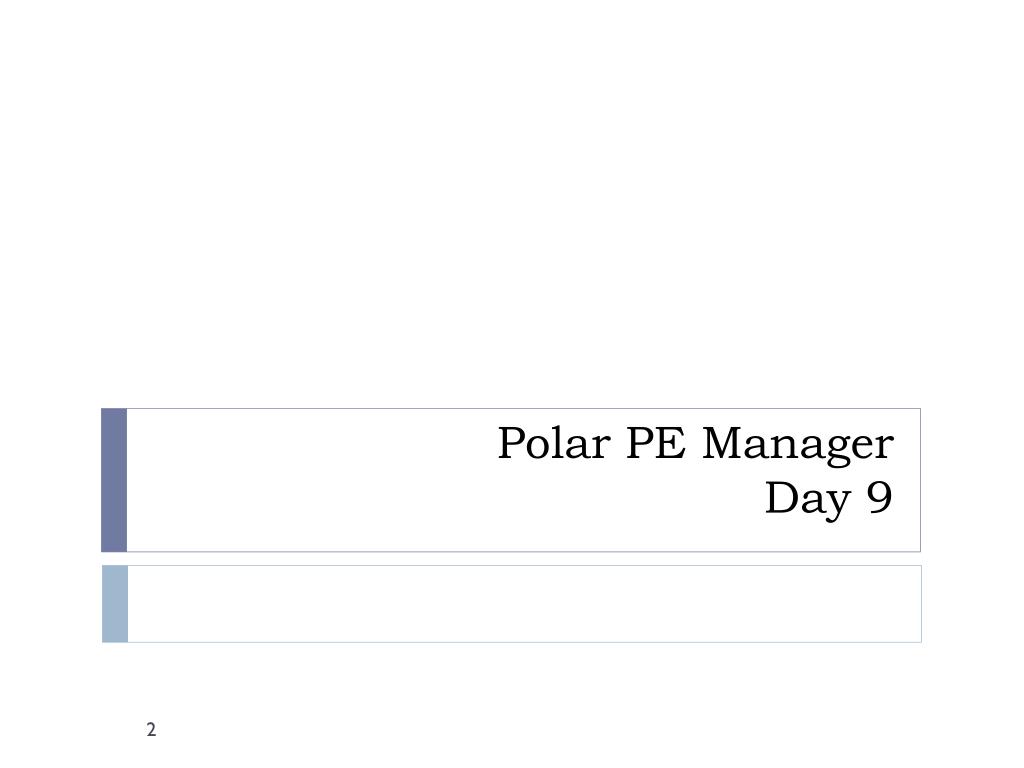The height and width of the screenshot is (768, 1024).
Task: Click the word "Day" in title
Action: [807, 501]
